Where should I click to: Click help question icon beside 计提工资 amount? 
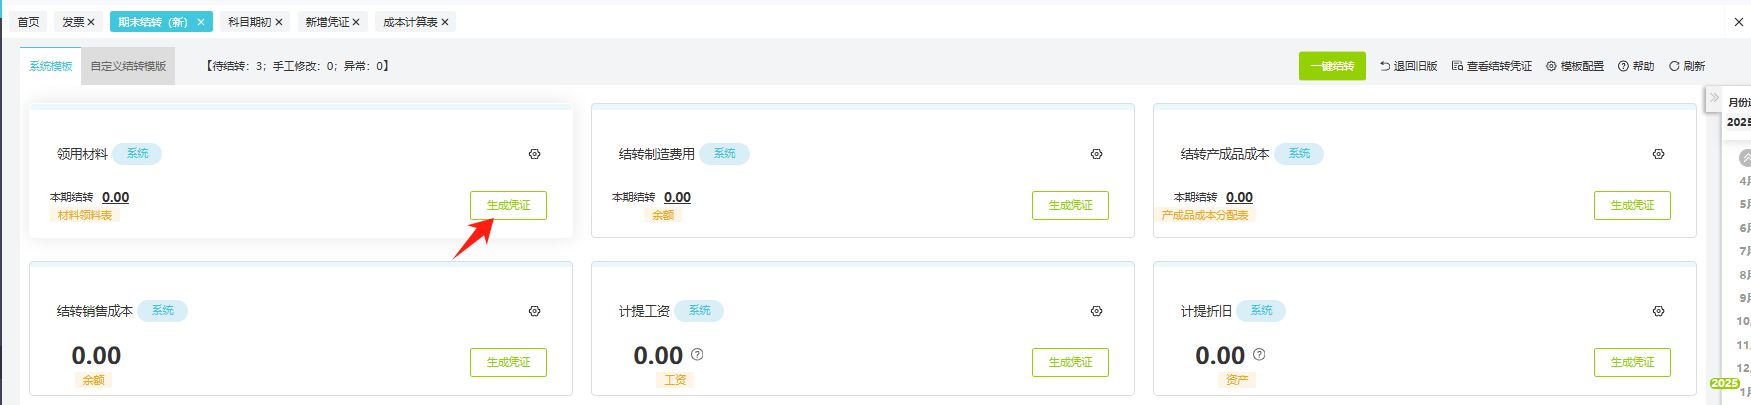tap(697, 354)
